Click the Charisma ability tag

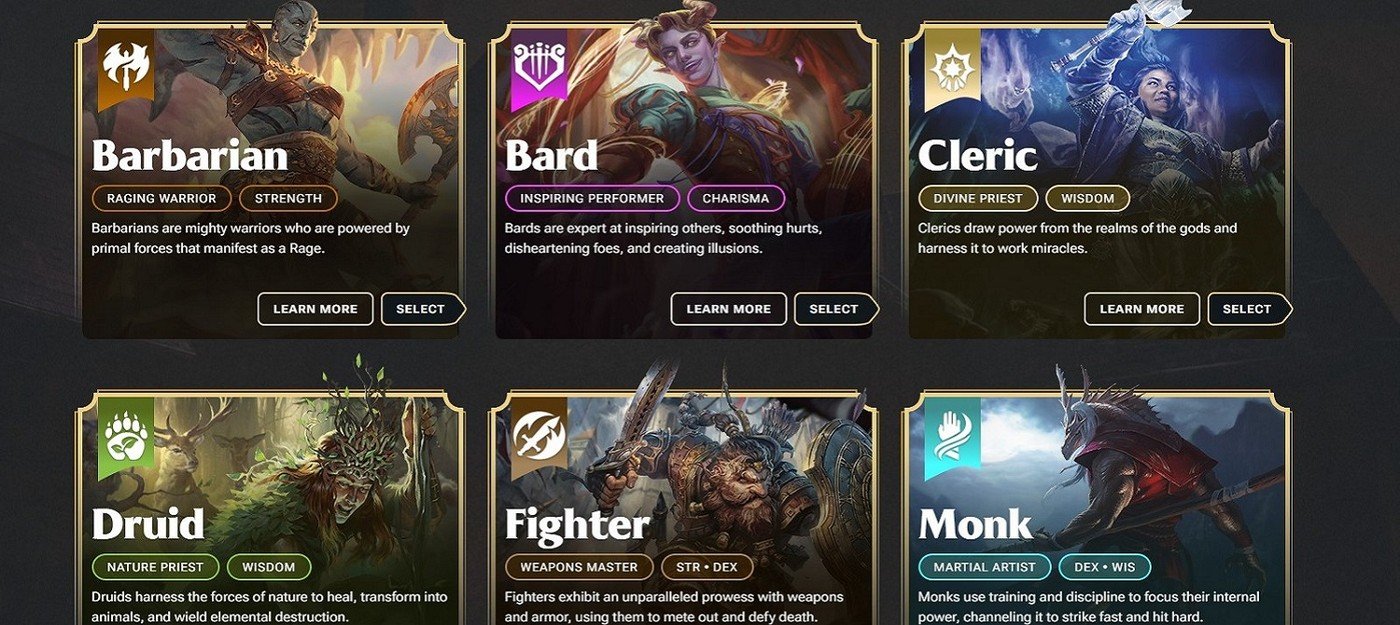(736, 198)
